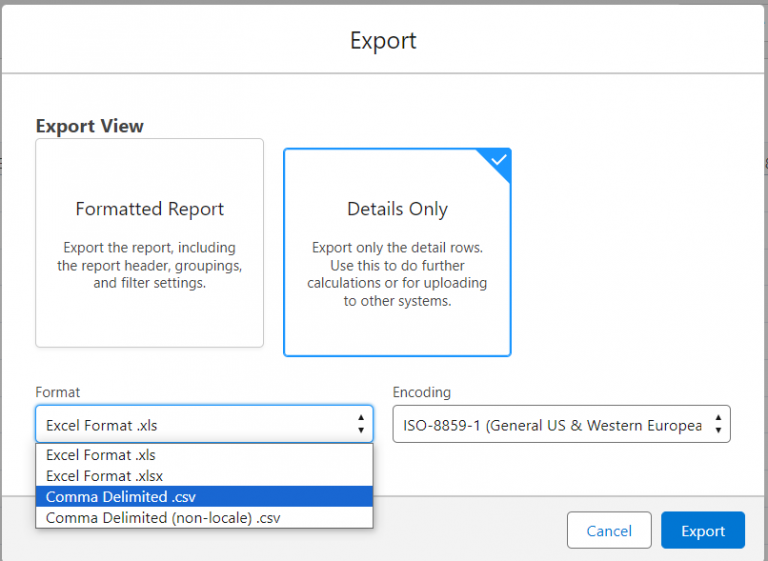This screenshot has width=768, height=561.
Task: Click the Export dialog title
Action: pos(383,41)
